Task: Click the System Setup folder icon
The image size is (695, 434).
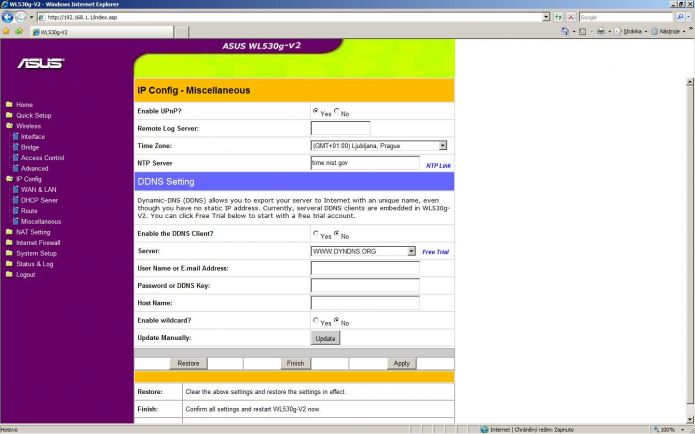Action: 9,253
